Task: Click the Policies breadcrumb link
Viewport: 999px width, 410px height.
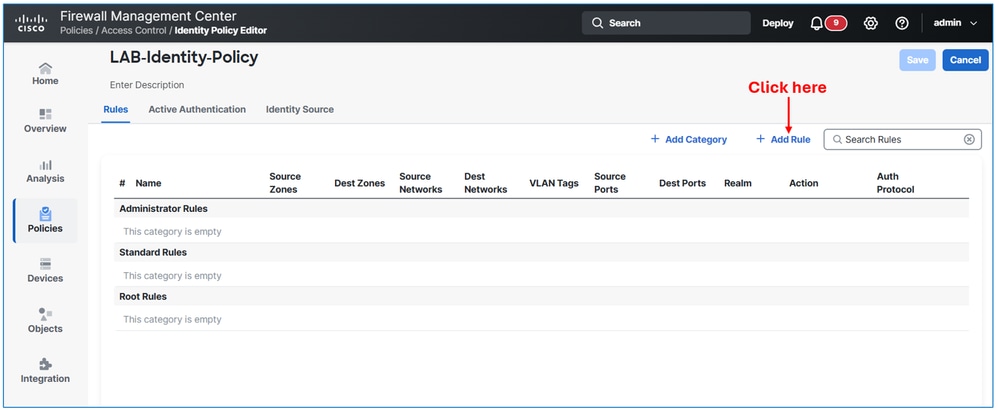Action: tap(76, 31)
